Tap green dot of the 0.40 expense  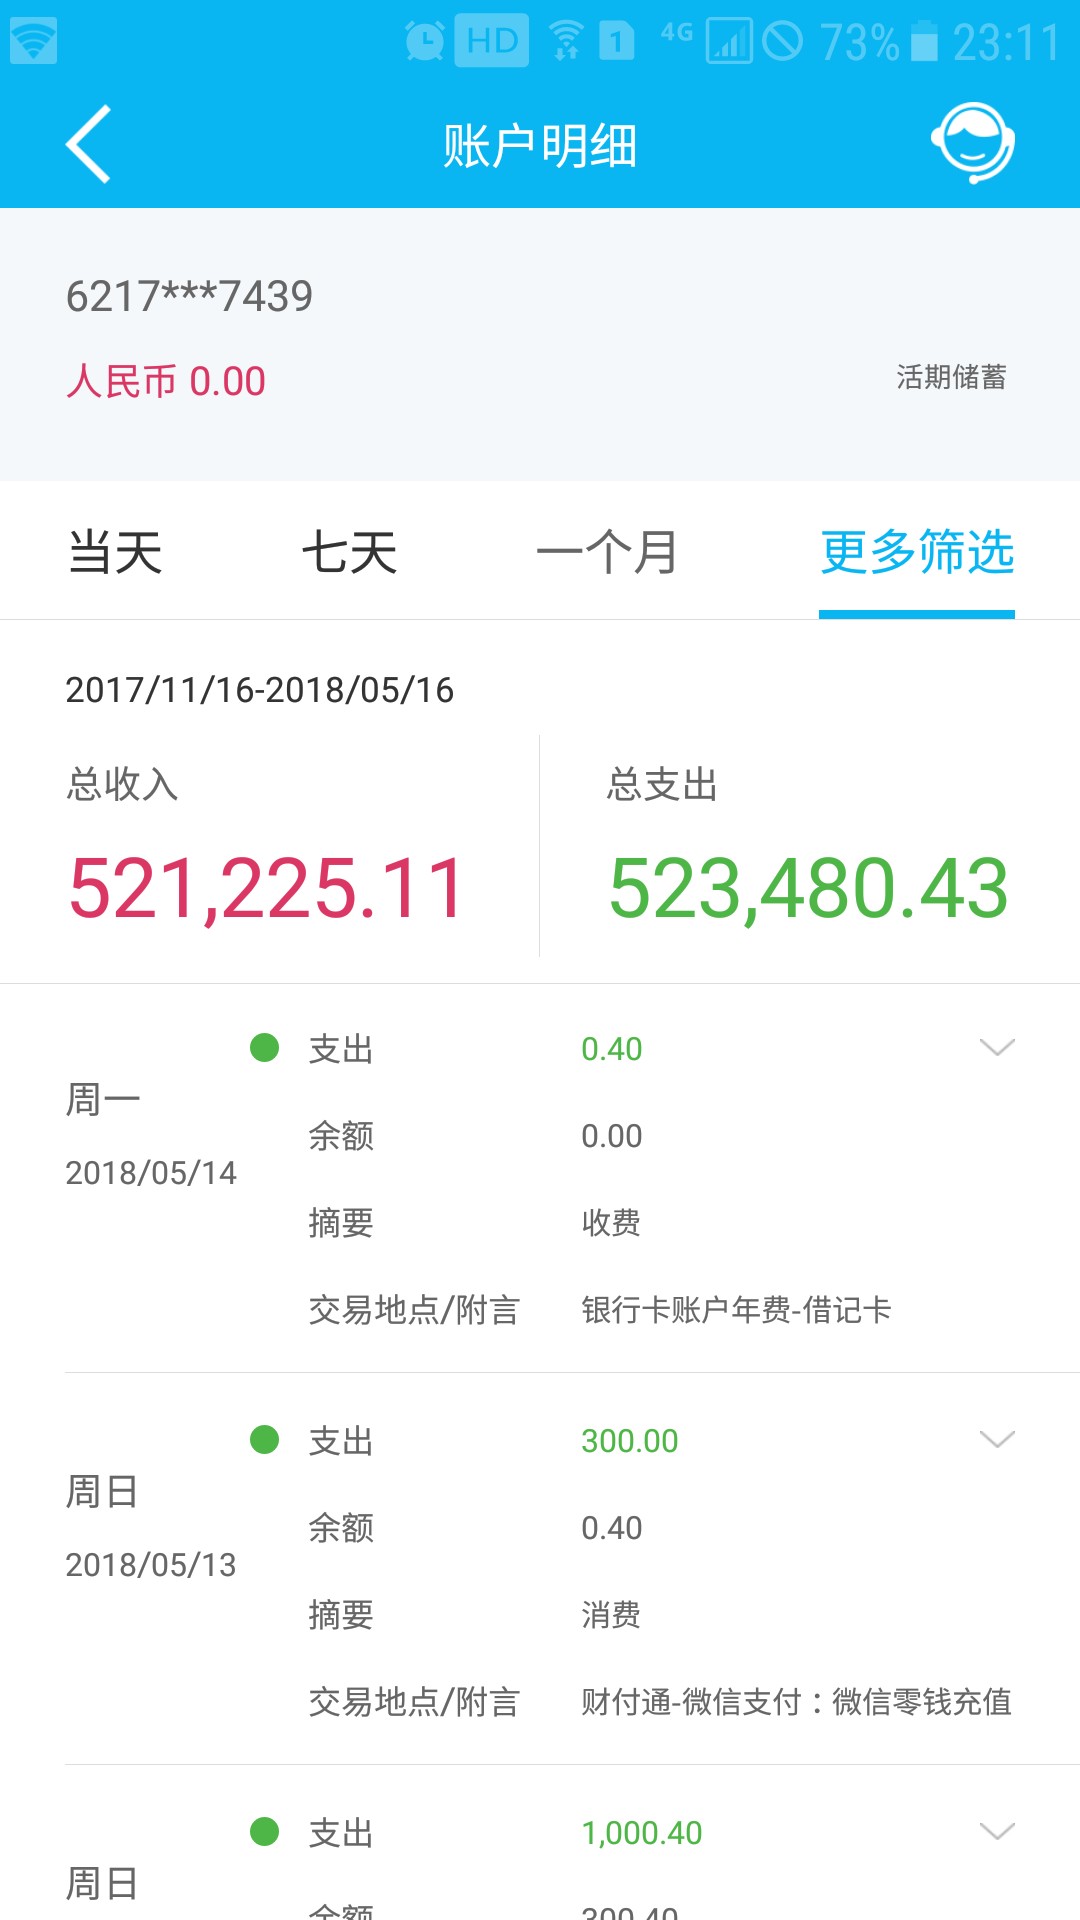(x=264, y=1047)
